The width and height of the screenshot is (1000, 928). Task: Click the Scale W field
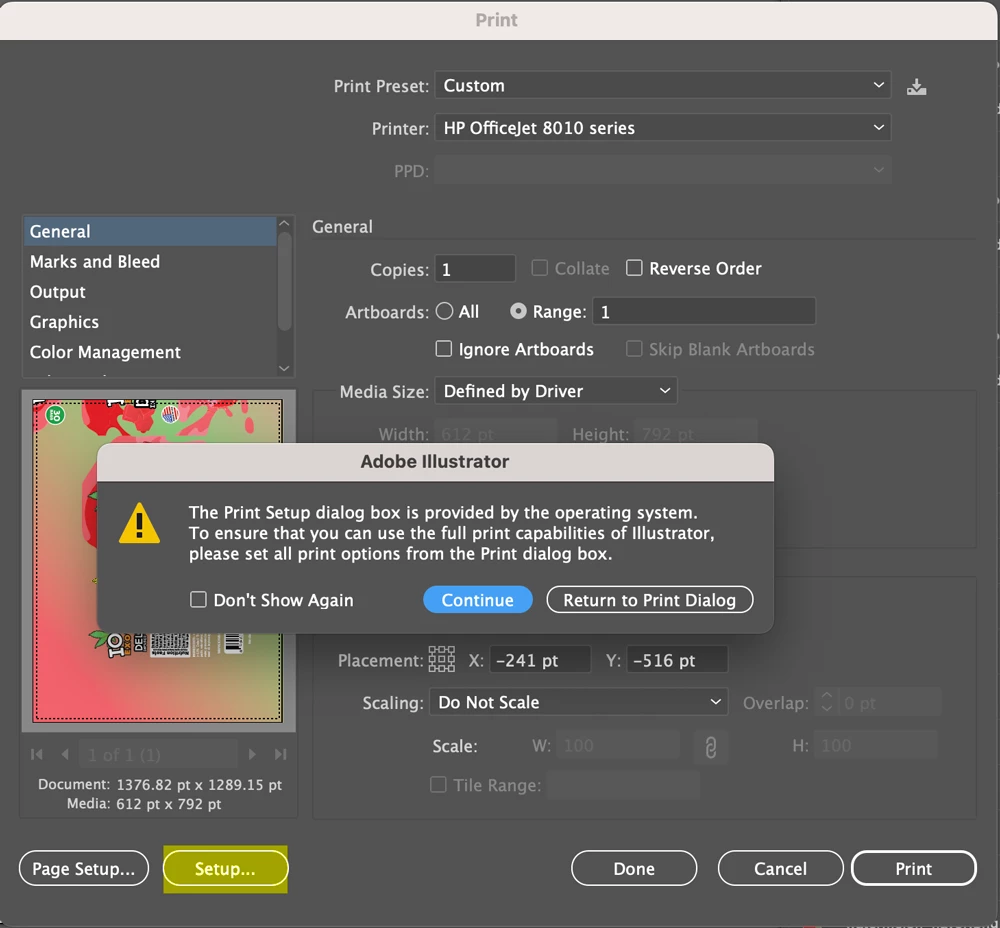point(618,746)
